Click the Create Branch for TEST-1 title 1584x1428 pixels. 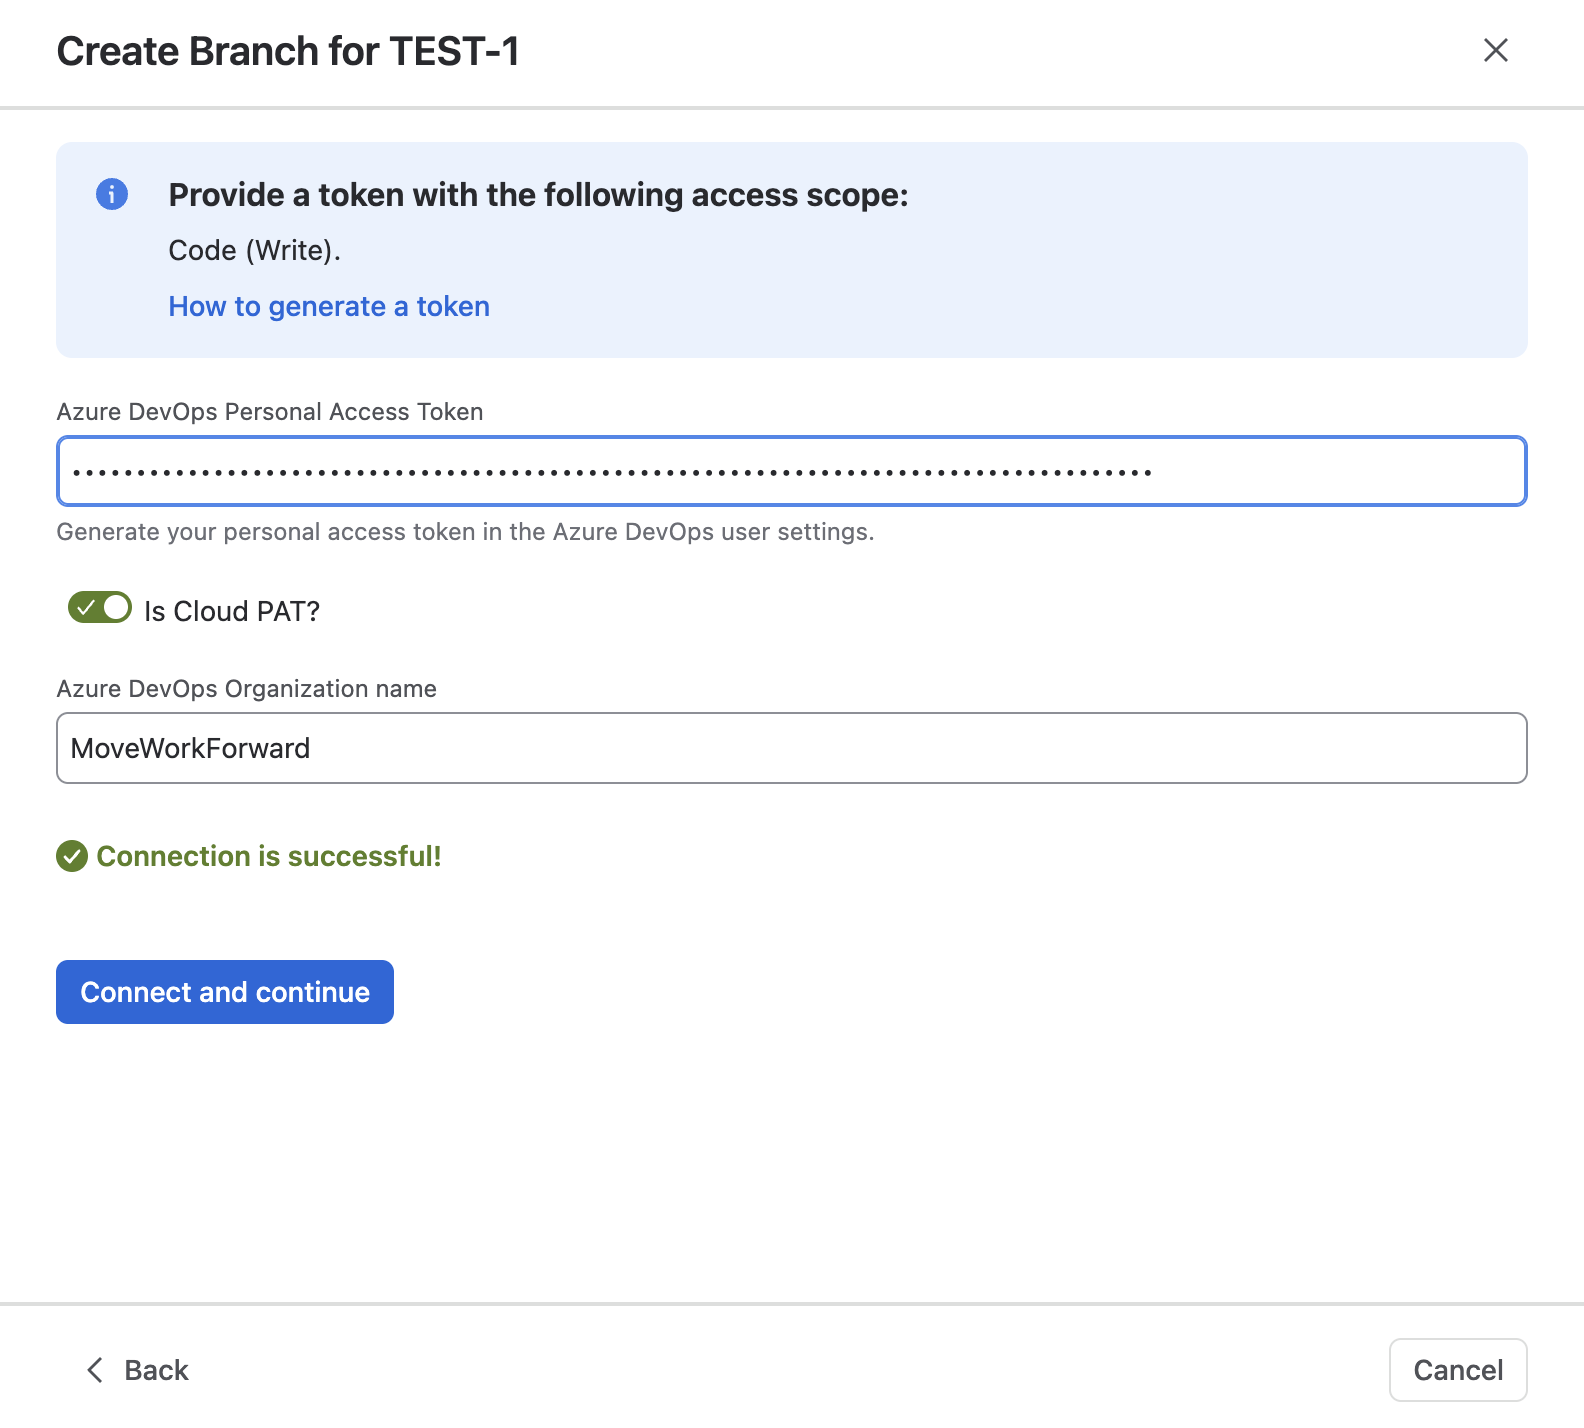[x=288, y=51]
